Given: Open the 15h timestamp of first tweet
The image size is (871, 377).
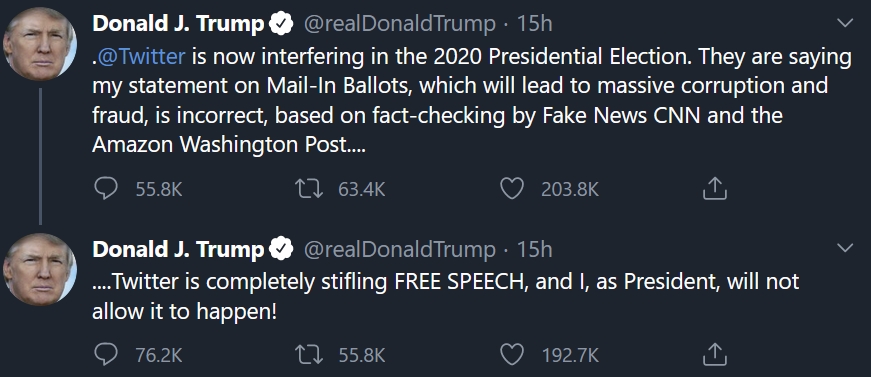Looking at the screenshot, I should coord(534,24).
